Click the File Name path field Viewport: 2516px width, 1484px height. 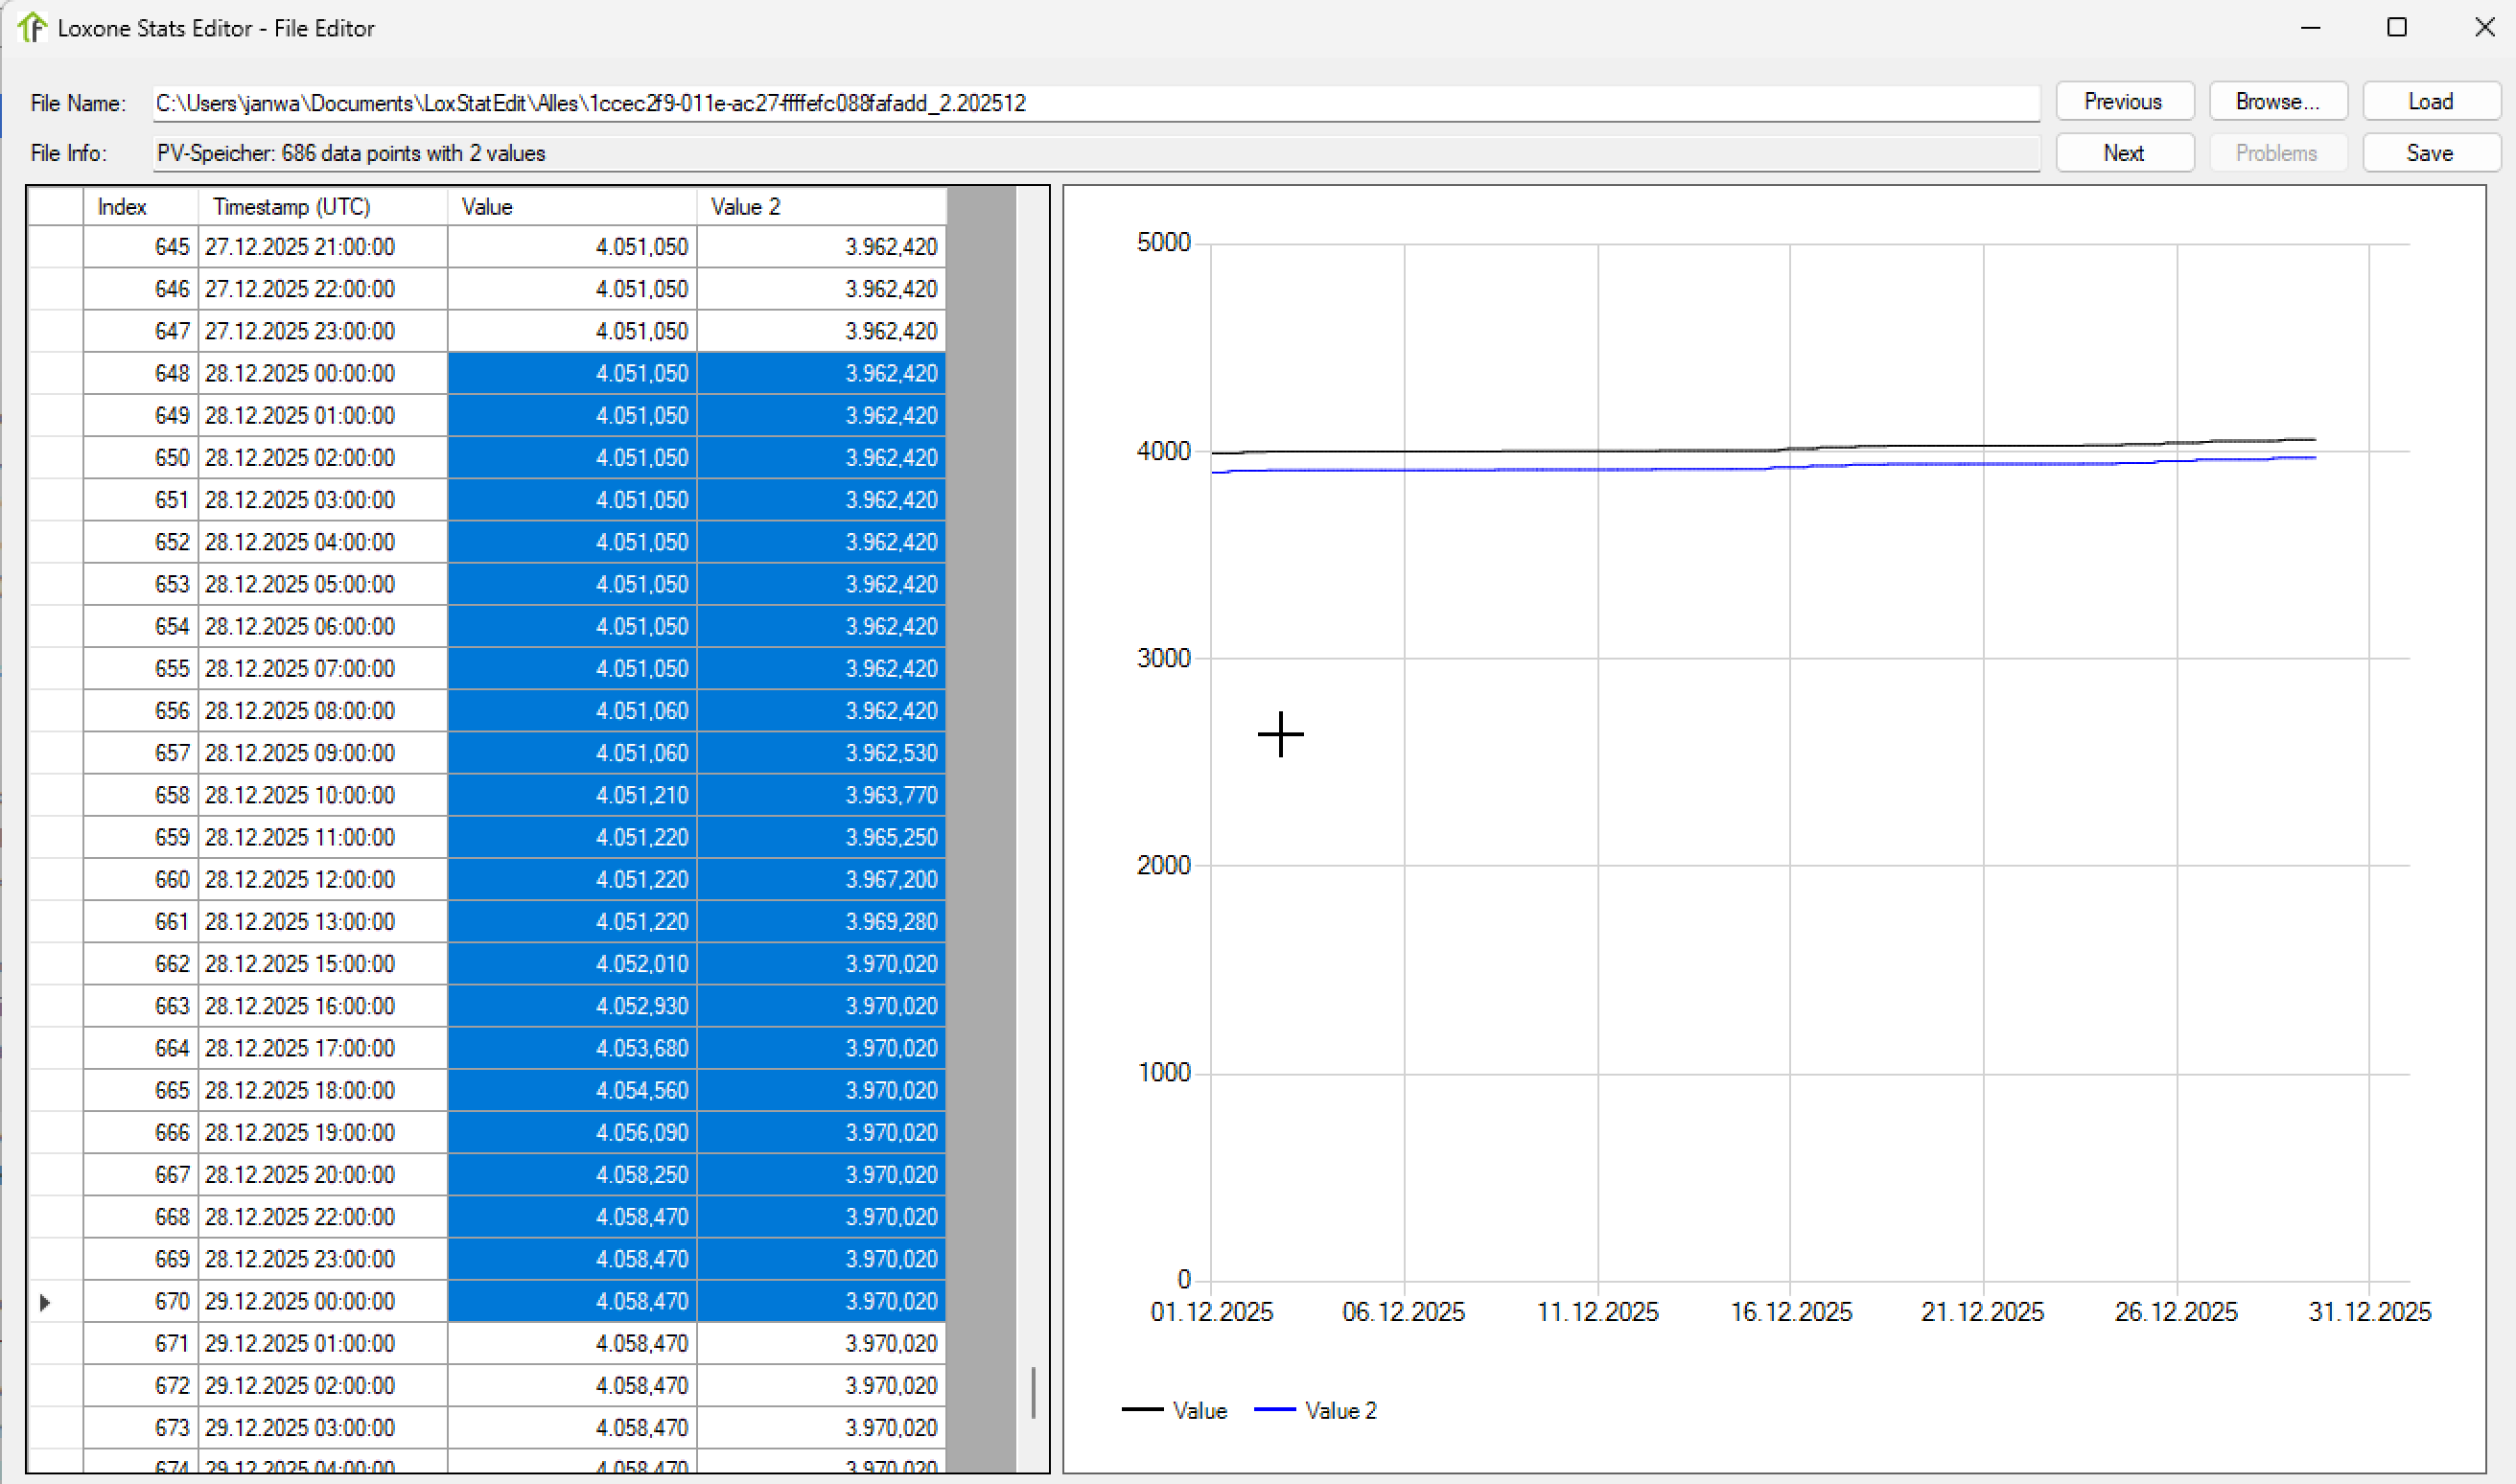click(x=1095, y=103)
